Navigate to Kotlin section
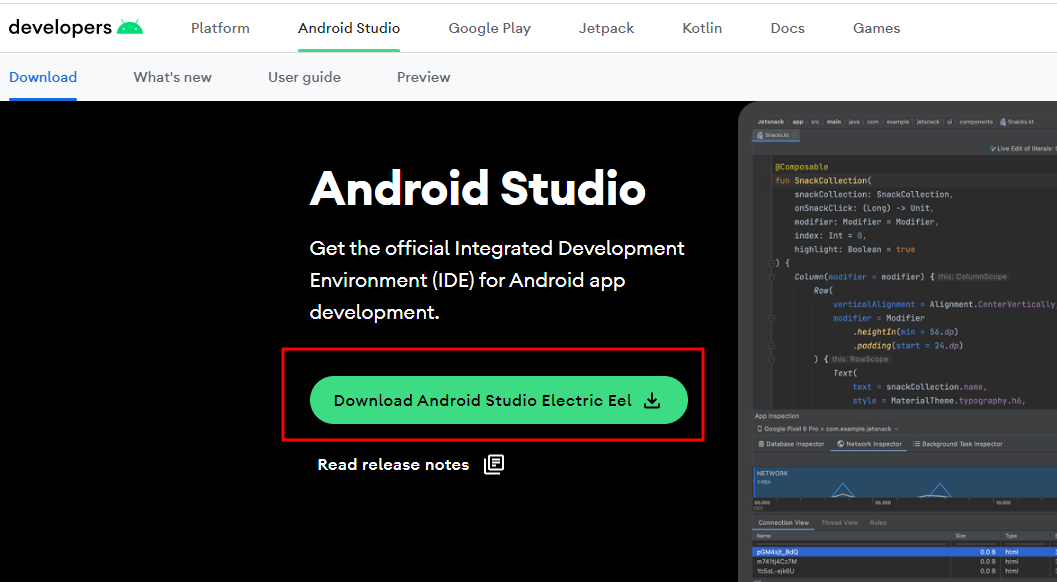 coord(702,28)
